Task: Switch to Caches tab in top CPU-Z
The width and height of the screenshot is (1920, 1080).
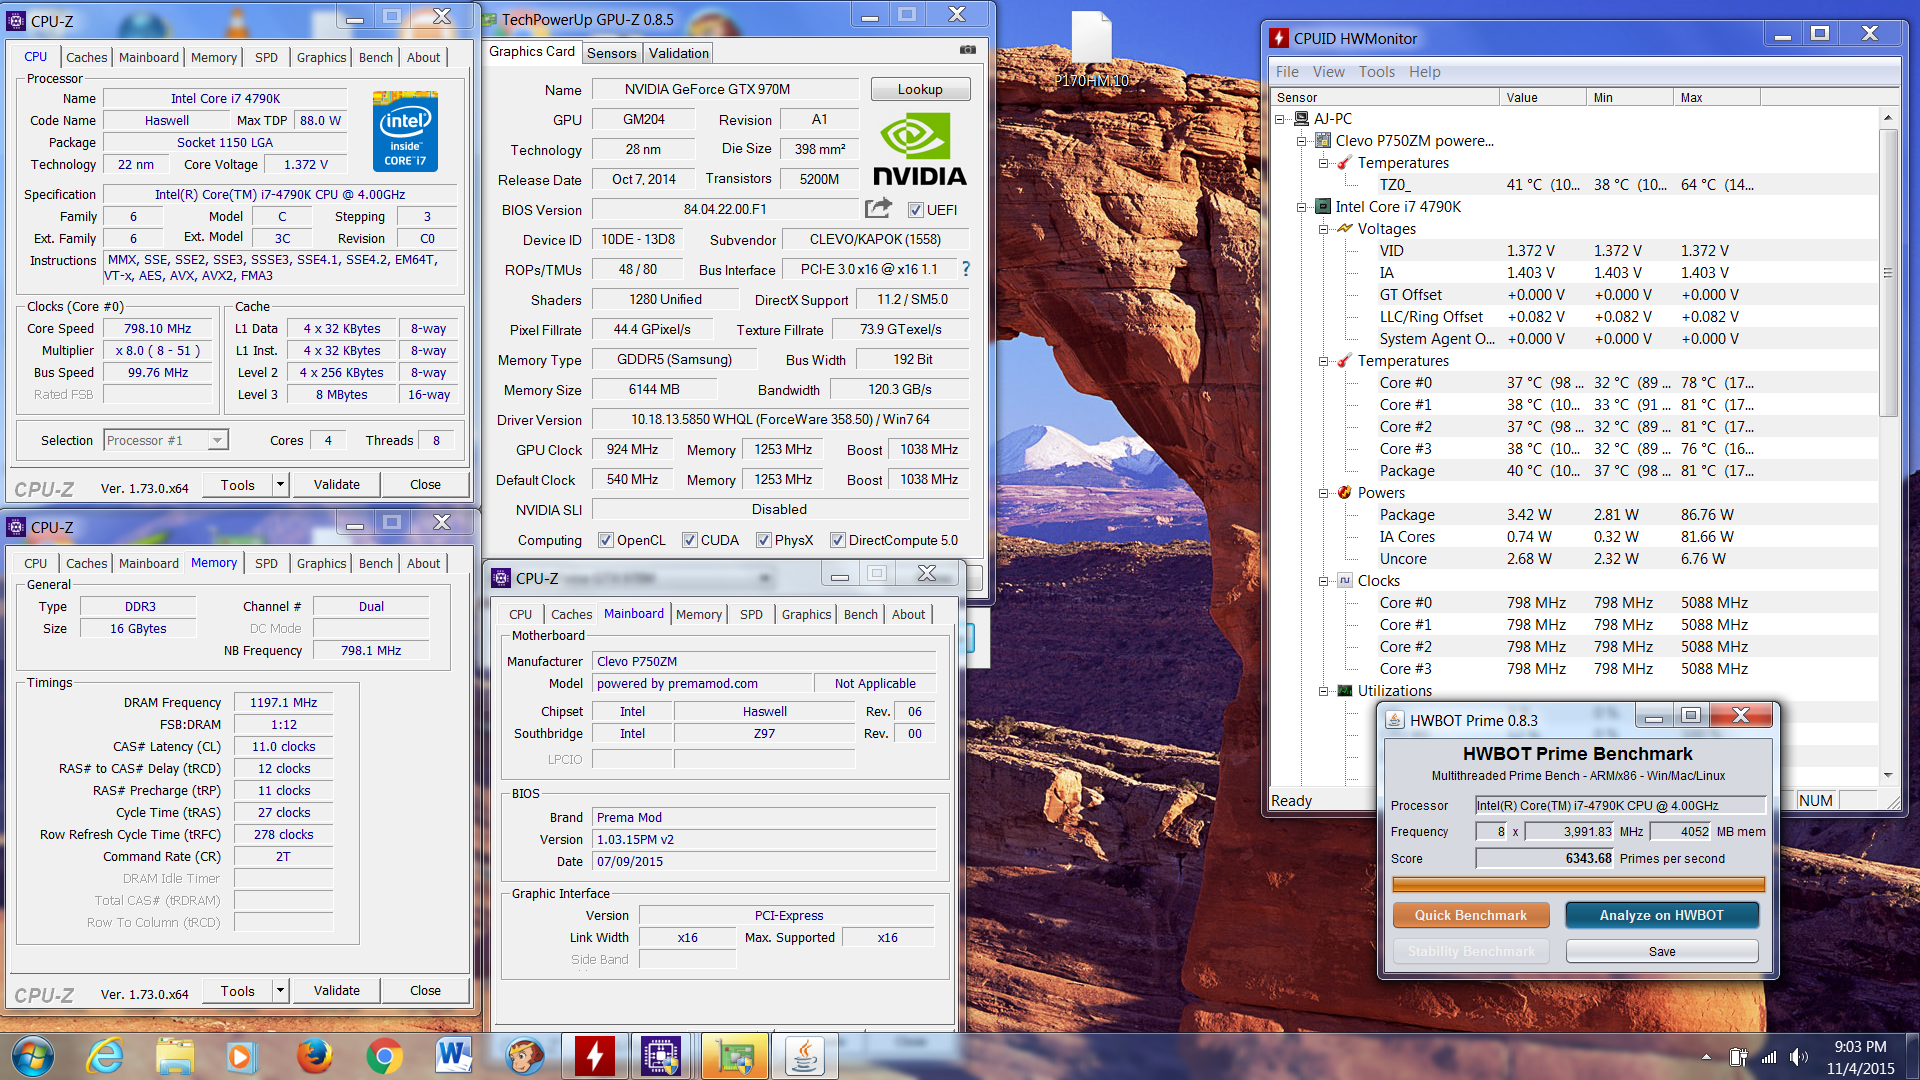Action: click(x=86, y=58)
